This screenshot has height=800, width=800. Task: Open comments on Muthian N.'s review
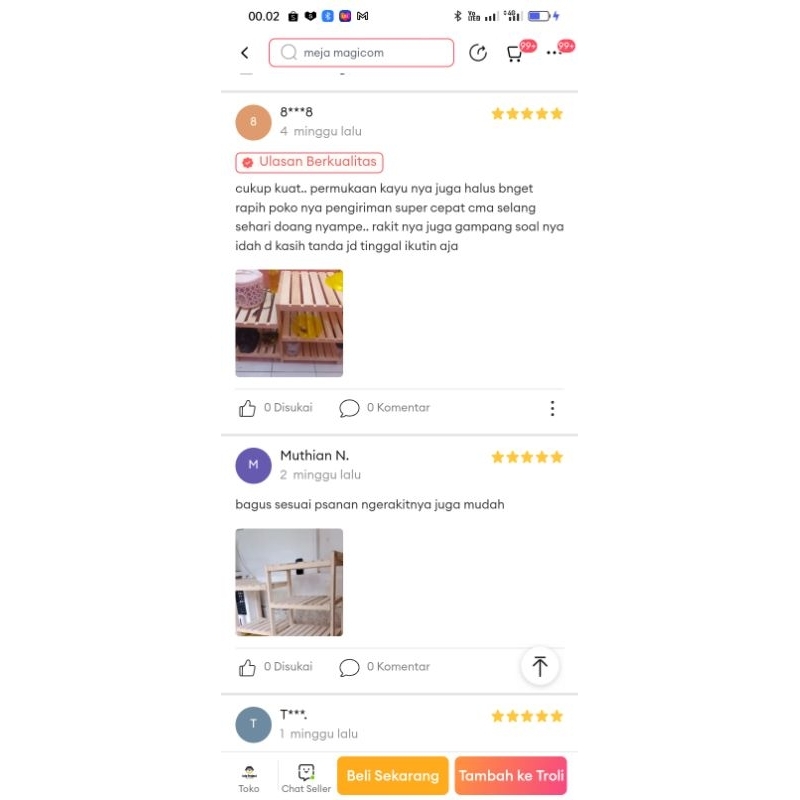point(385,667)
